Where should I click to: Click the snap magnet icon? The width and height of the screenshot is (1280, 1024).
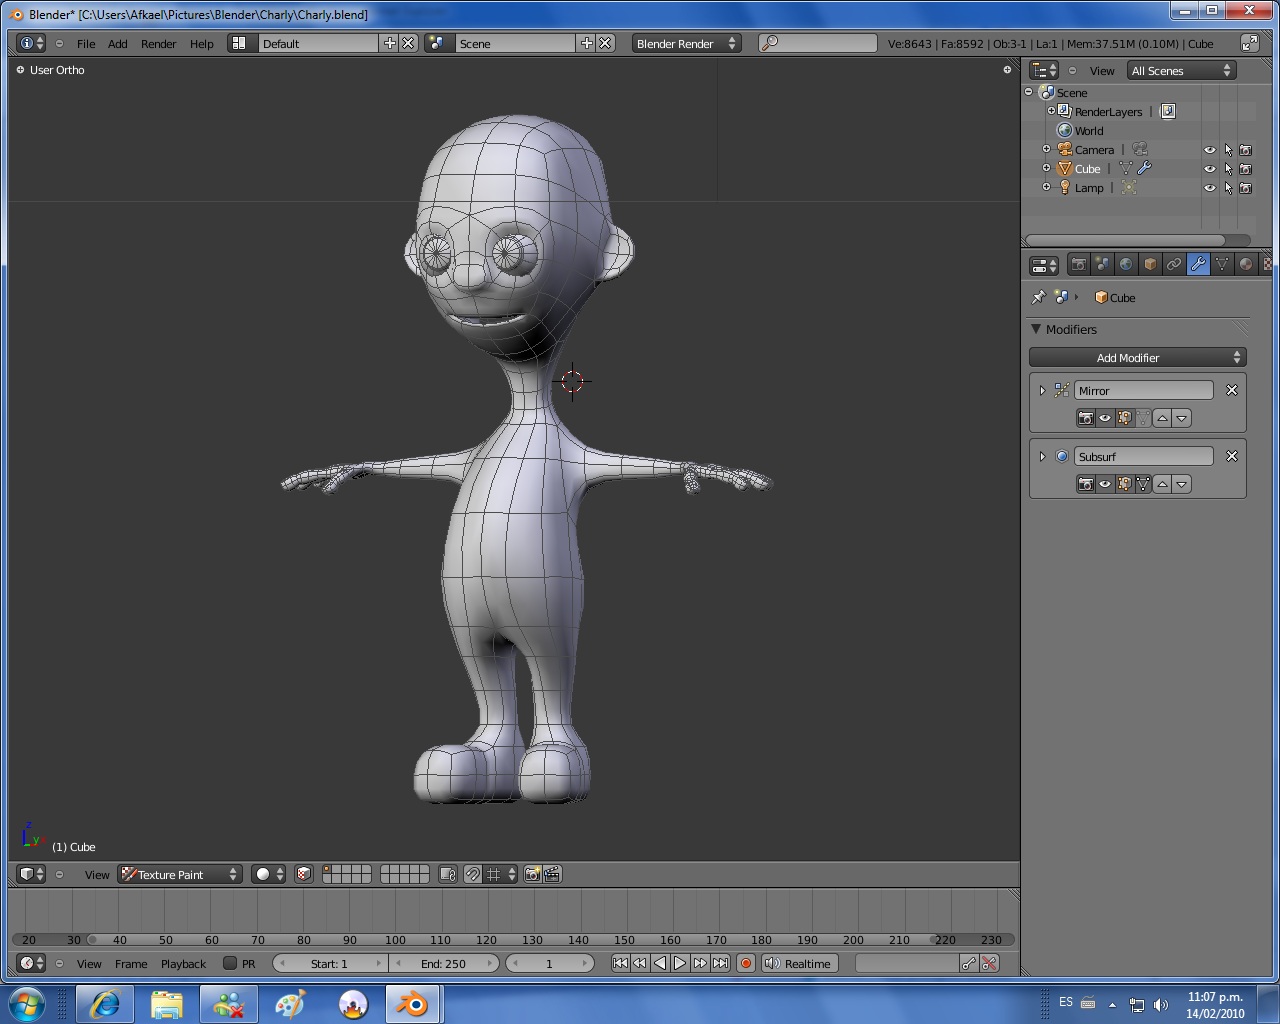(473, 875)
